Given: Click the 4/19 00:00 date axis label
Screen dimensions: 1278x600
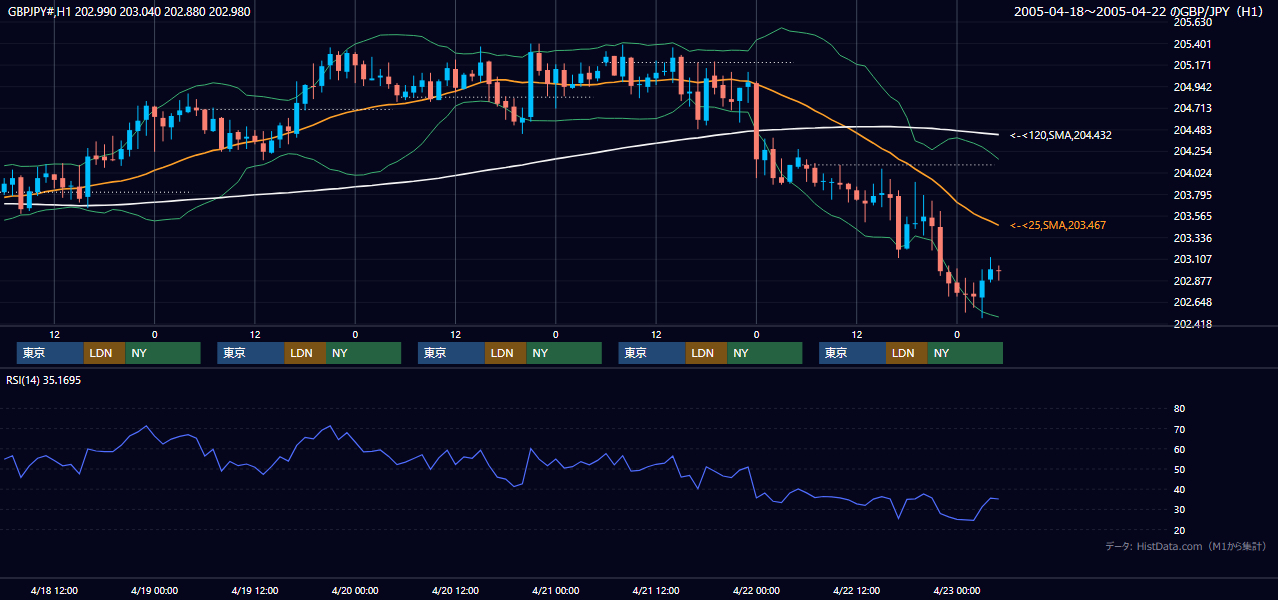Looking at the screenshot, I should 154,590.
